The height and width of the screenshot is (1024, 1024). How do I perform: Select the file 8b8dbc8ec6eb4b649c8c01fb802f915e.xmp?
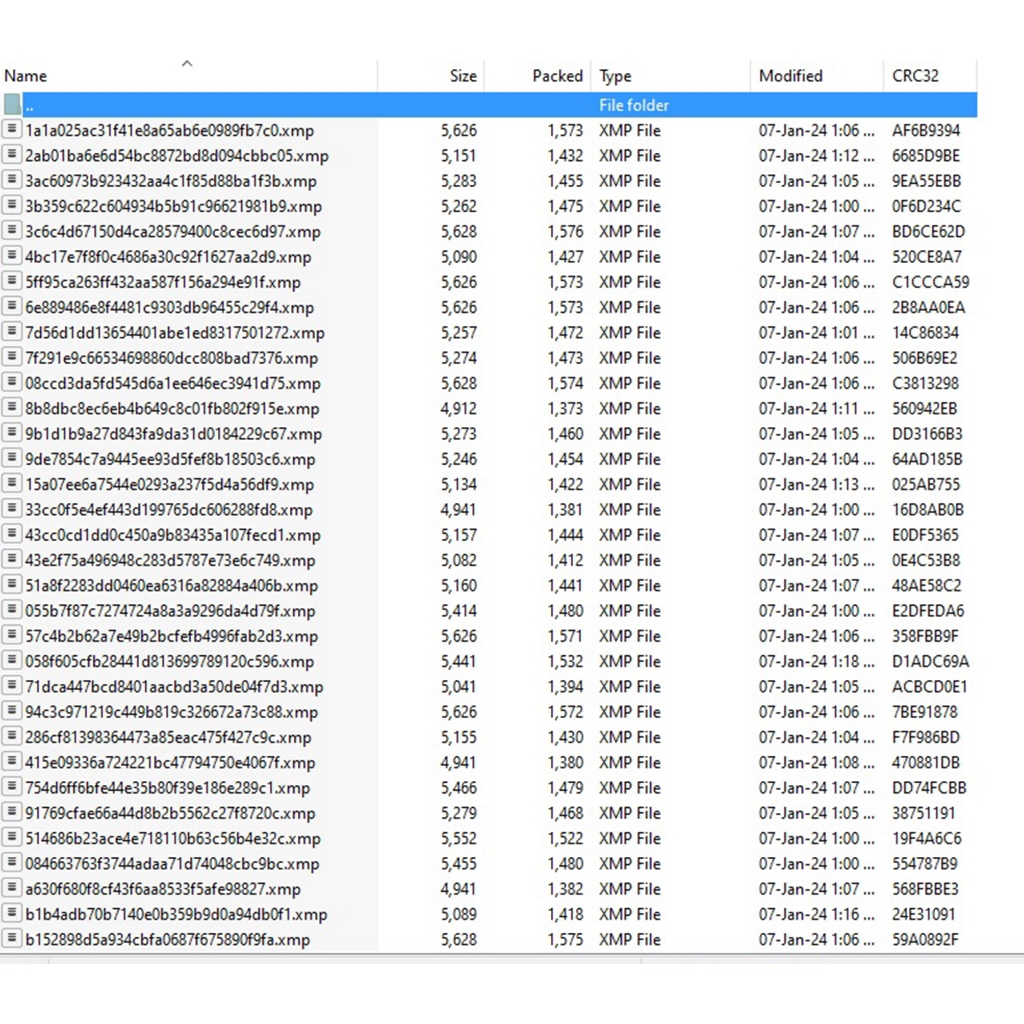(172, 408)
